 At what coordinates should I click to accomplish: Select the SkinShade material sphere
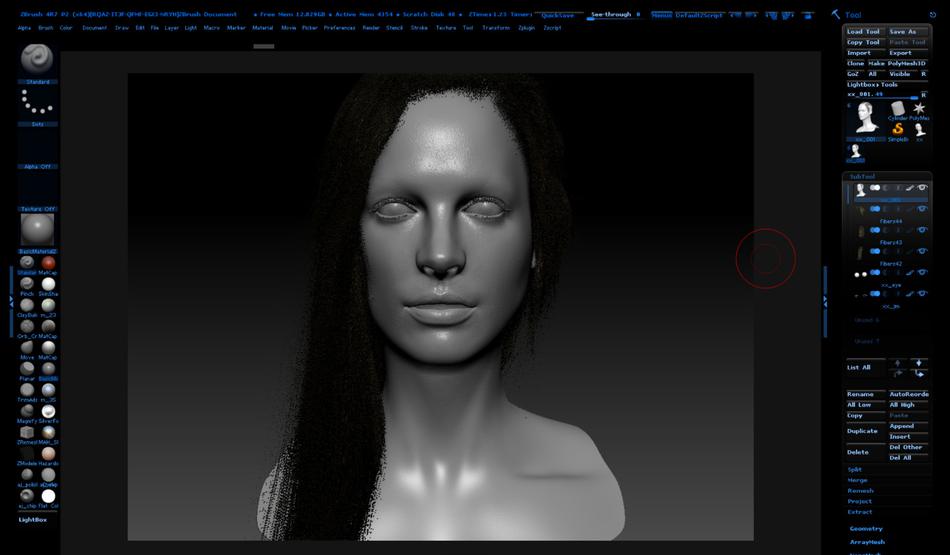click(x=48, y=284)
